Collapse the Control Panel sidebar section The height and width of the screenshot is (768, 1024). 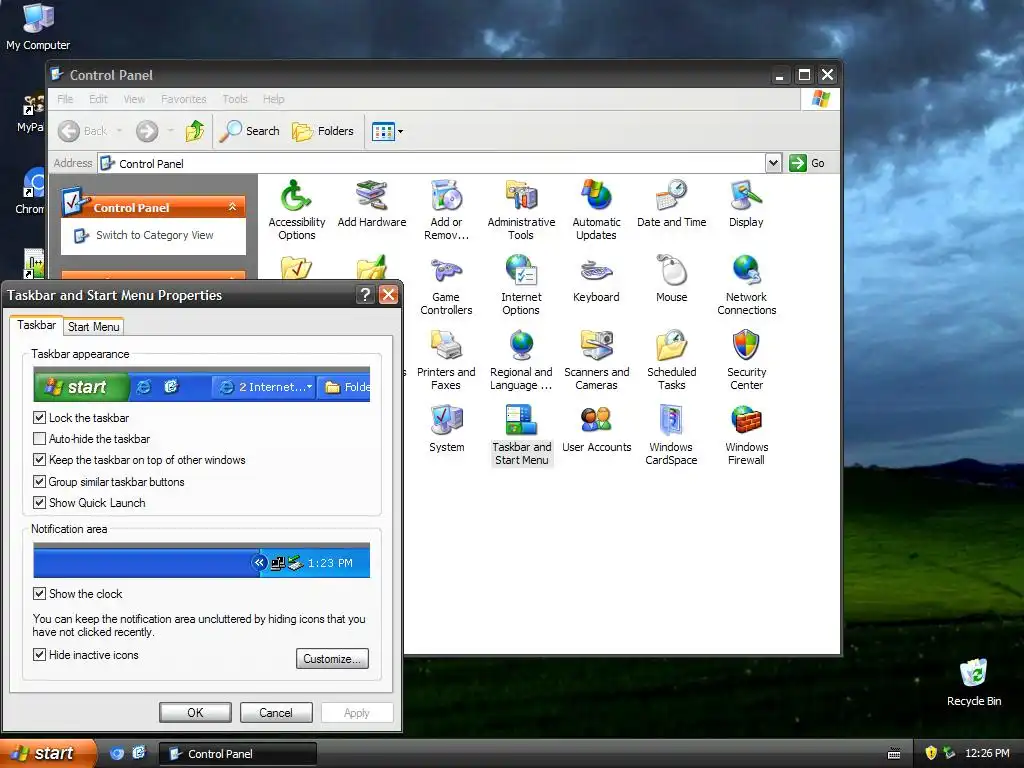232,207
